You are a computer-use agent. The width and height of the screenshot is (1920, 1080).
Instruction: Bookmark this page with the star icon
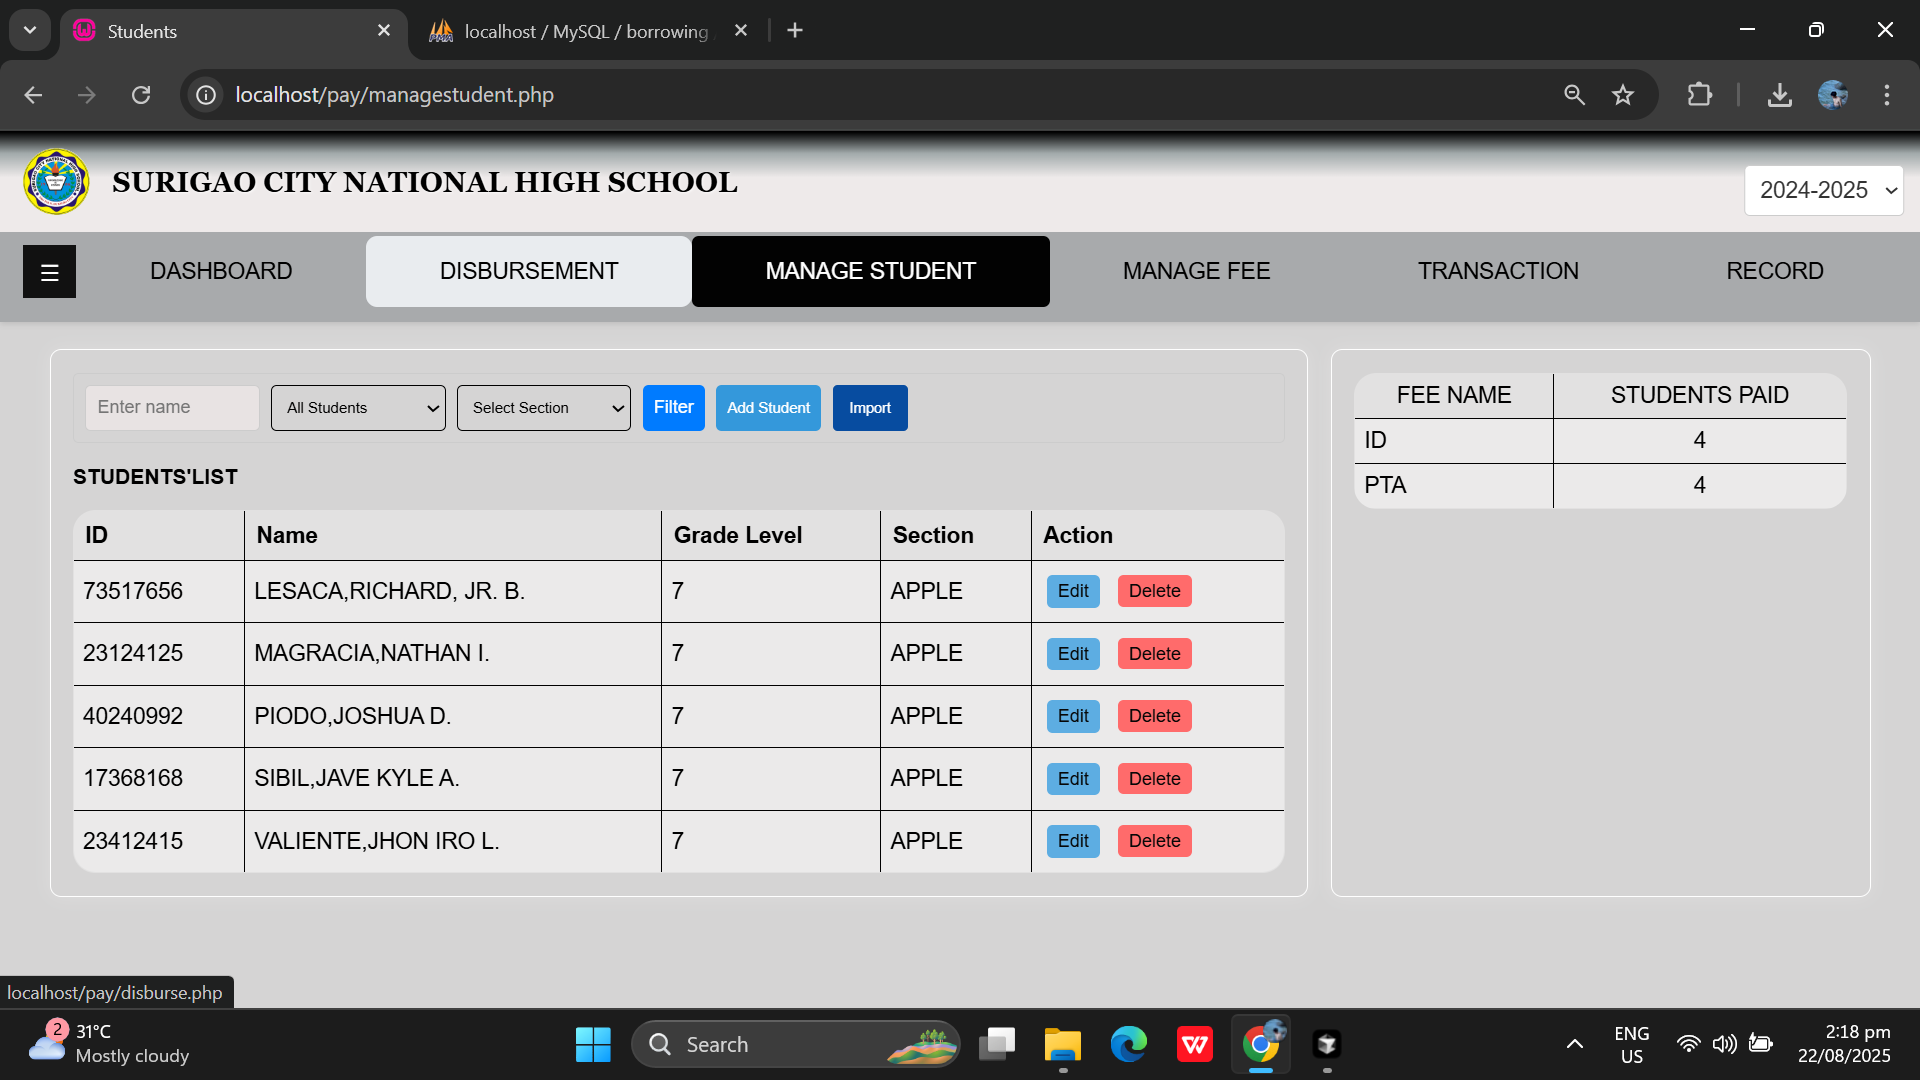coord(1623,95)
